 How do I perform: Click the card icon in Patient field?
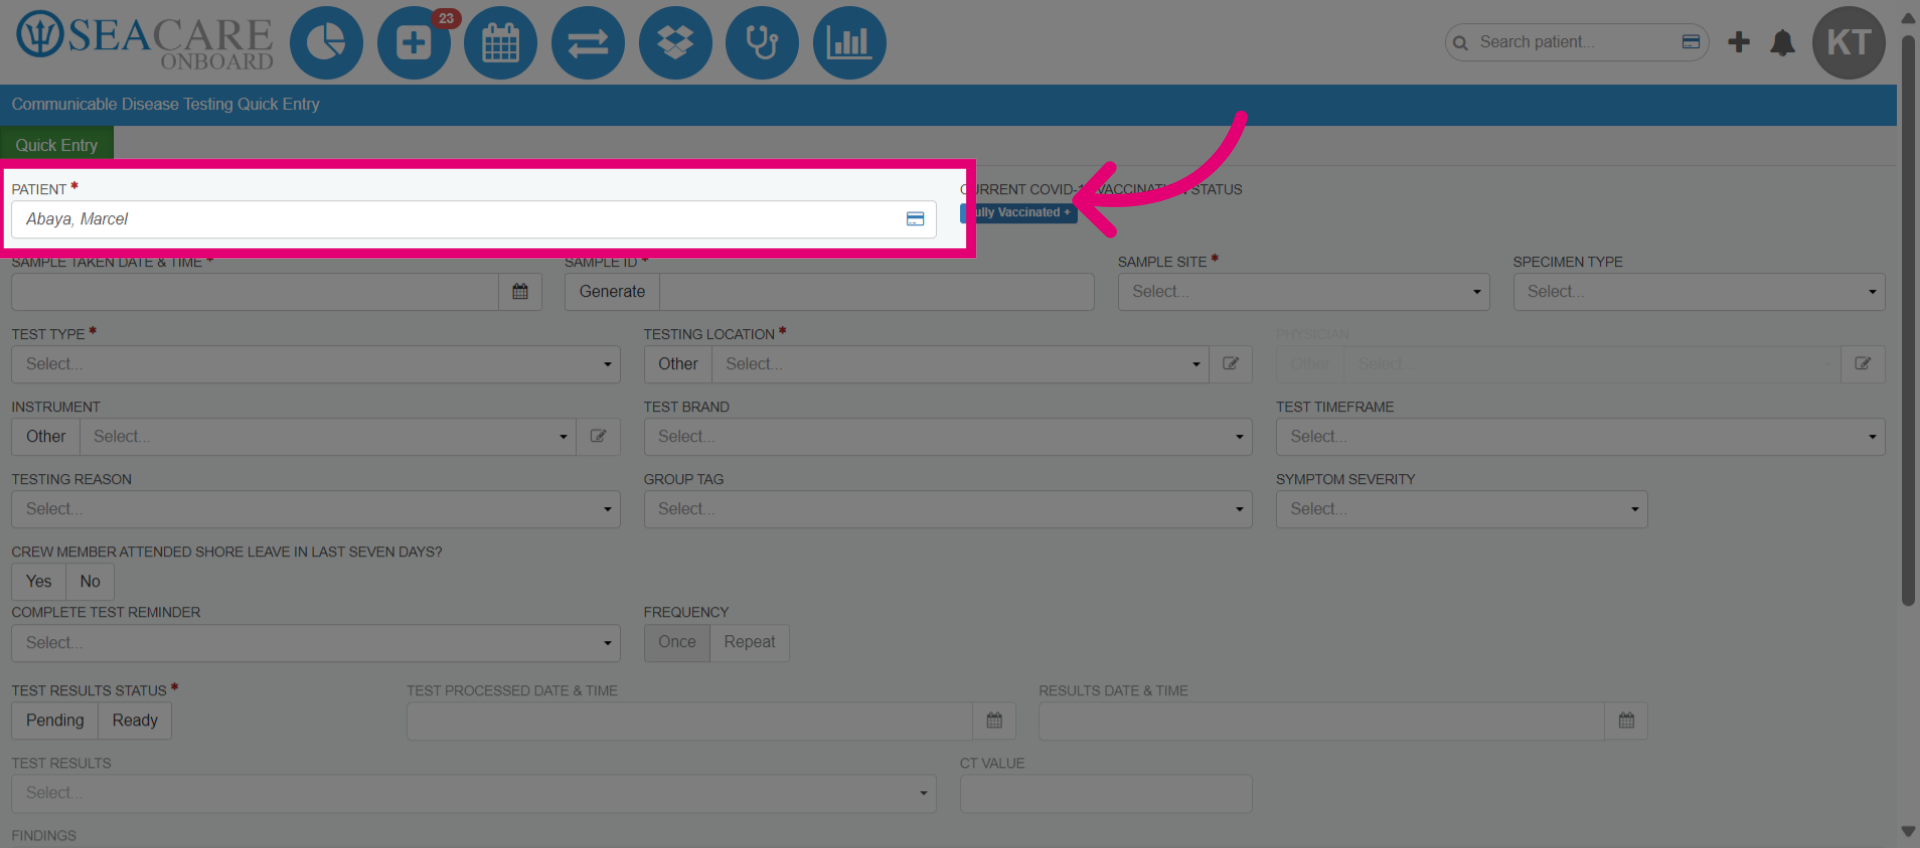click(915, 219)
